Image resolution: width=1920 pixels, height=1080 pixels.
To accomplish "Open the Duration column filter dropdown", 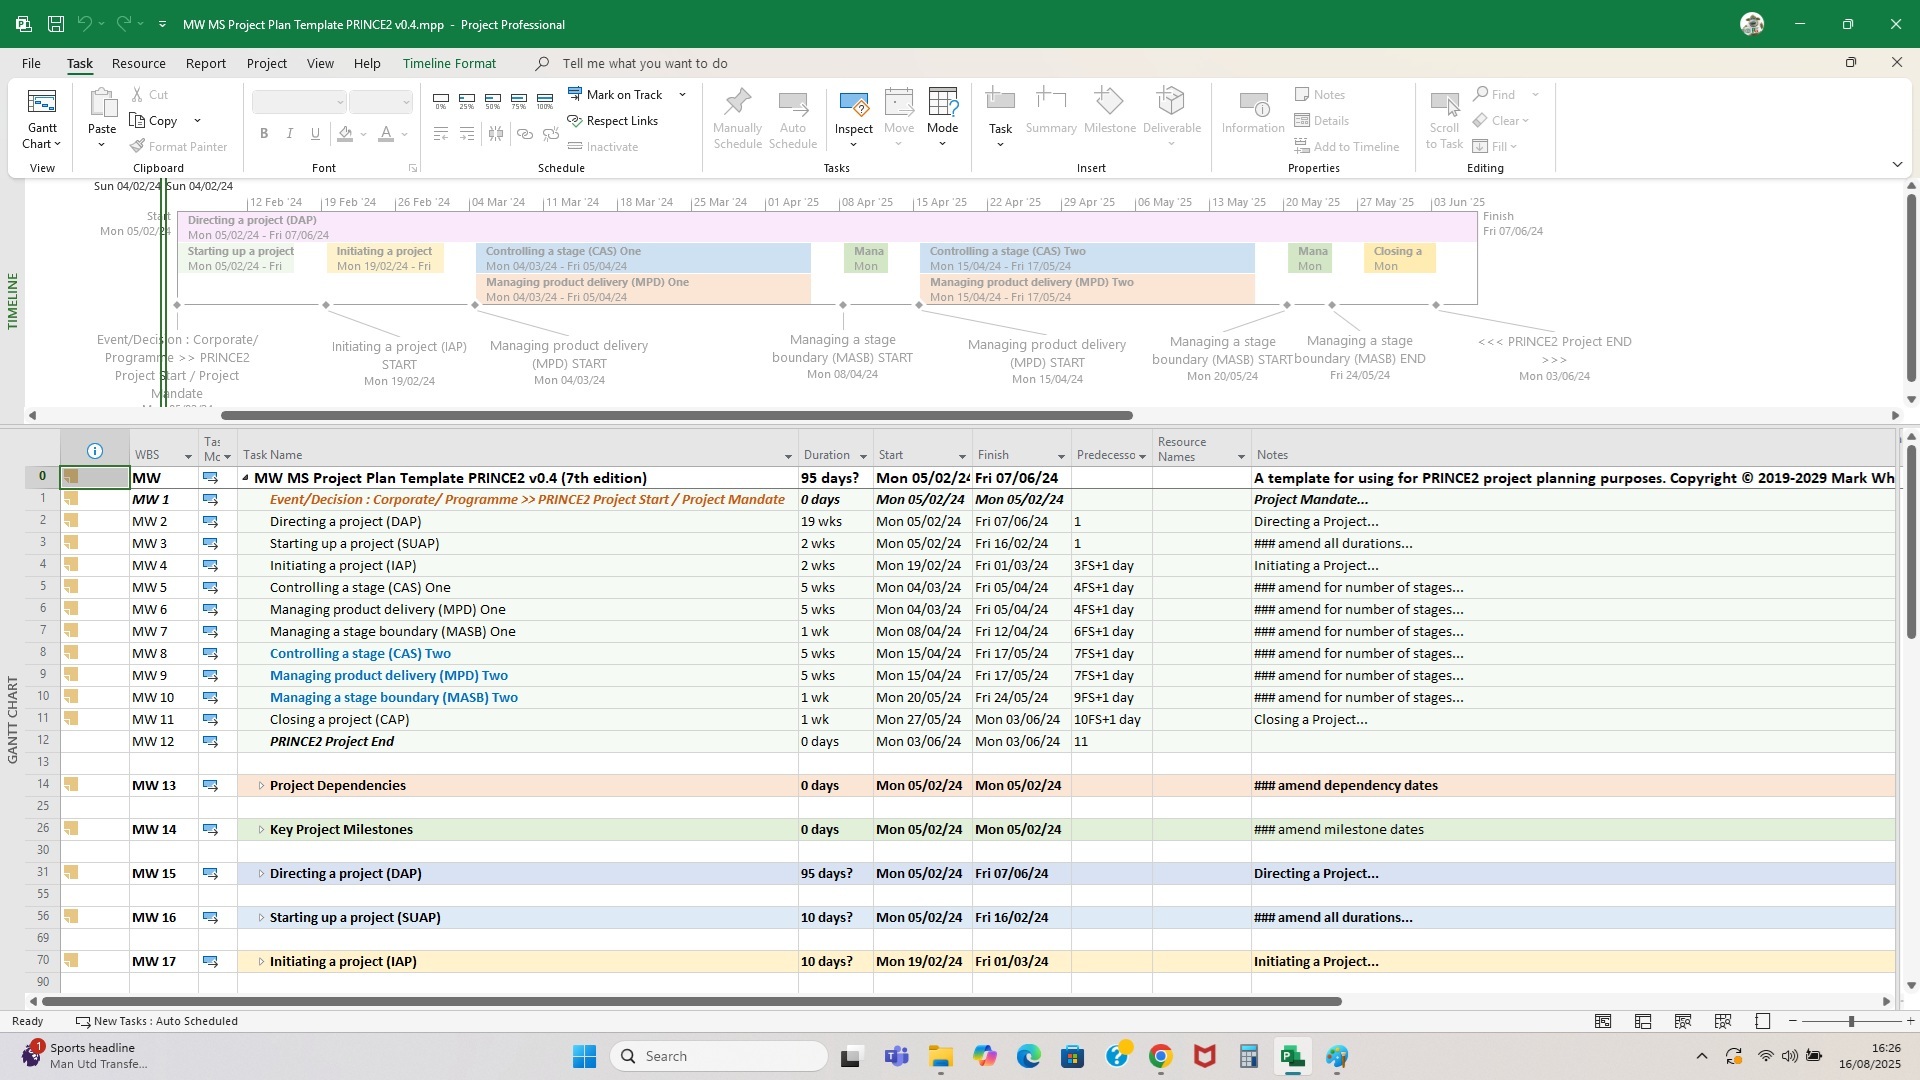I will [862, 455].
